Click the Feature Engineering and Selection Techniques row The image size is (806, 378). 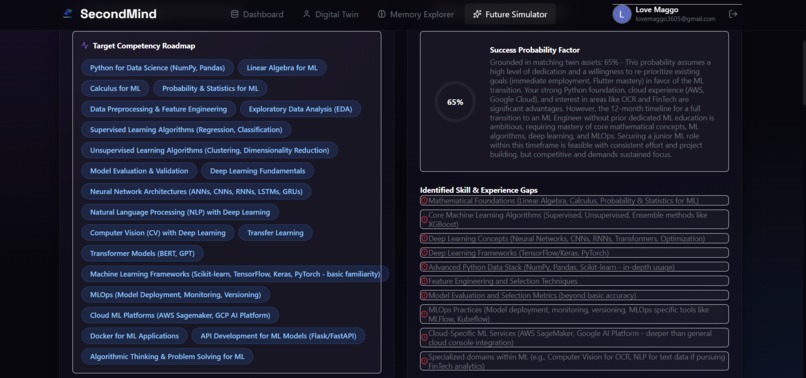pyautogui.click(x=574, y=281)
